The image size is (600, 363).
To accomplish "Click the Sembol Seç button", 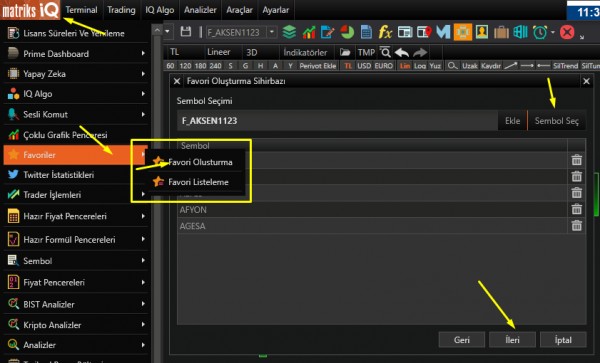I will [556, 121].
